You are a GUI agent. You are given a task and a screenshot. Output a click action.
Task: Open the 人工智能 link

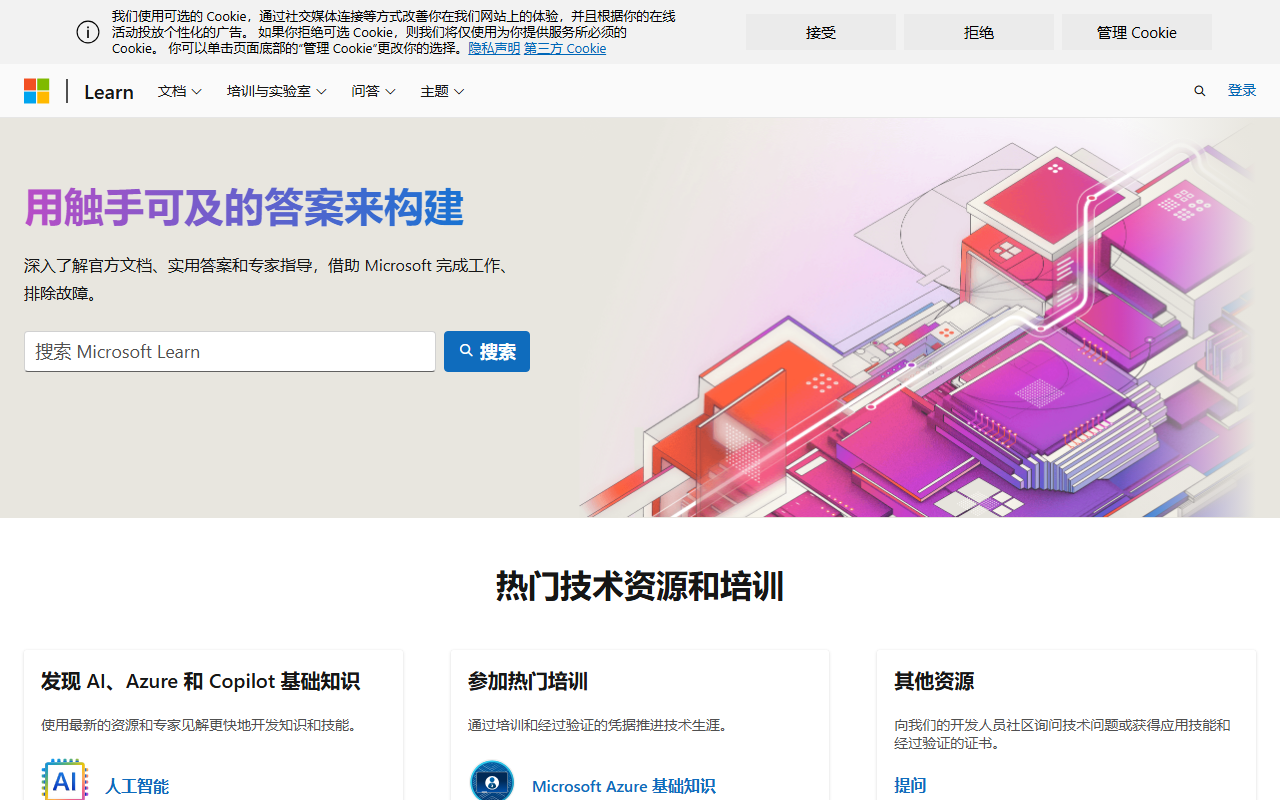(137, 786)
